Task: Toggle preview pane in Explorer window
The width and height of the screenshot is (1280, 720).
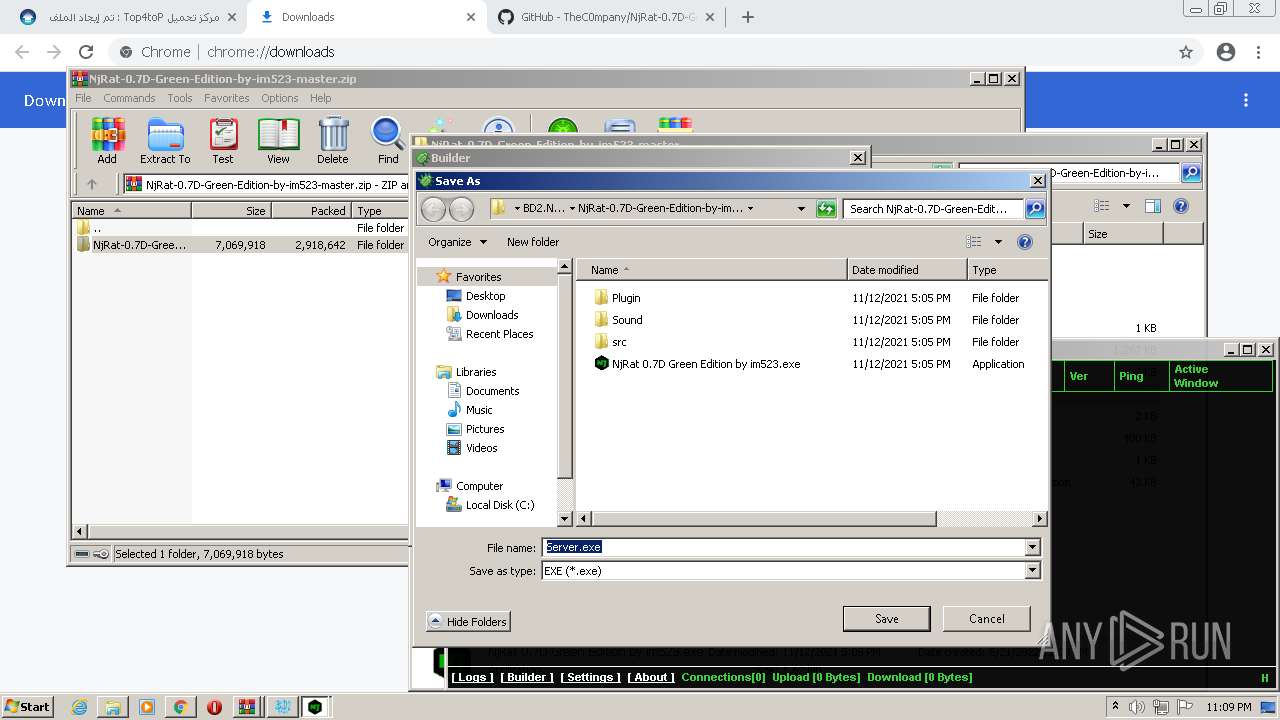Action: tap(1152, 206)
